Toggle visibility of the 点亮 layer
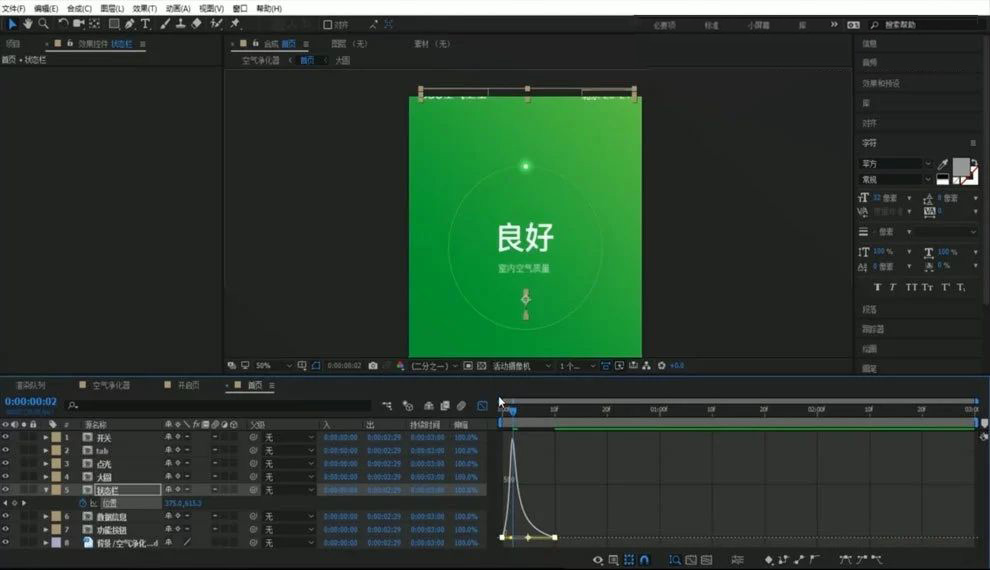Viewport: 990px width, 570px height. [6, 463]
